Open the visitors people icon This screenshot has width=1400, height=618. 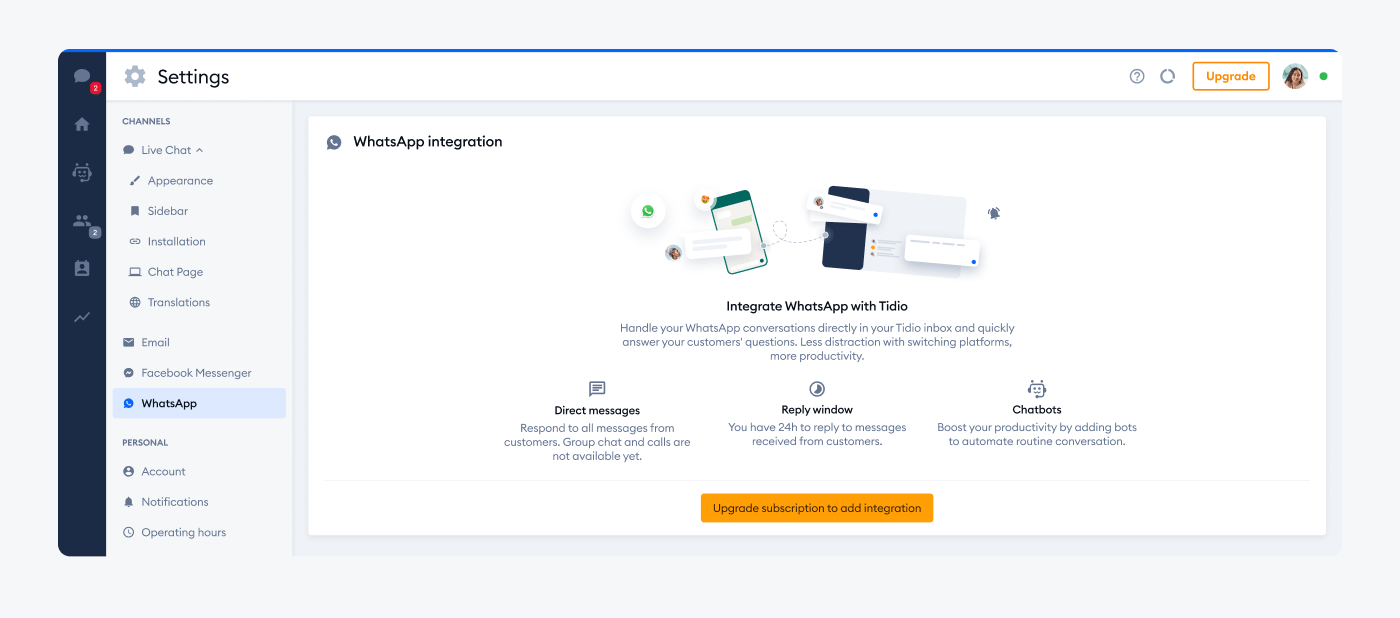click(x=82, y=221)
